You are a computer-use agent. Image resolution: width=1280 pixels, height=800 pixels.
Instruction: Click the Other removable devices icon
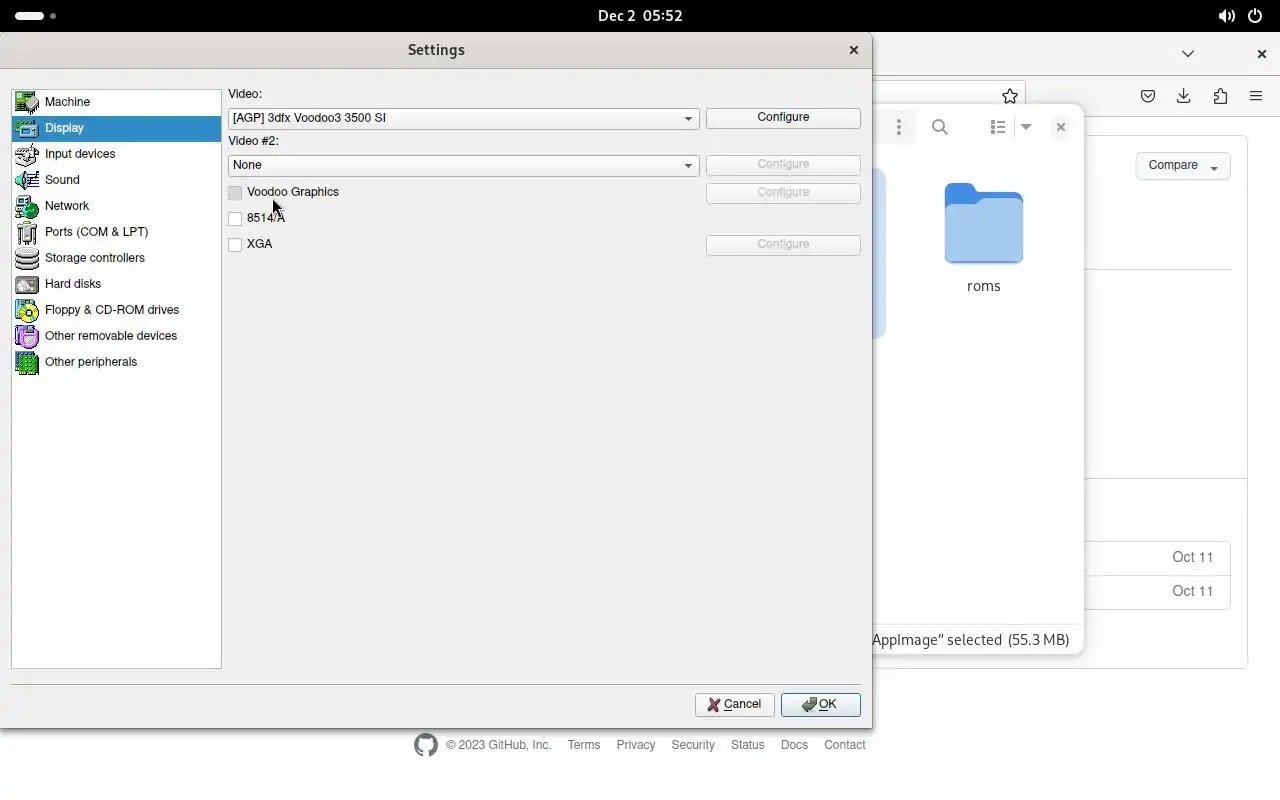[27, 336]
